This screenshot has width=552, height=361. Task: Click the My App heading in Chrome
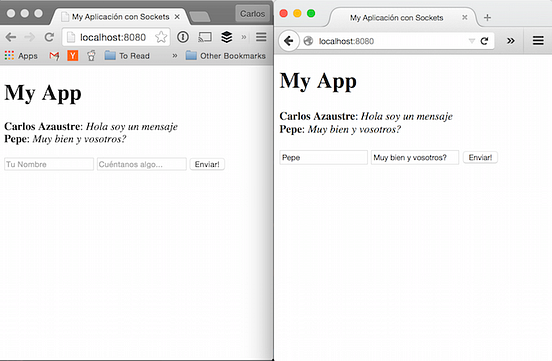(x=43, y=93)
